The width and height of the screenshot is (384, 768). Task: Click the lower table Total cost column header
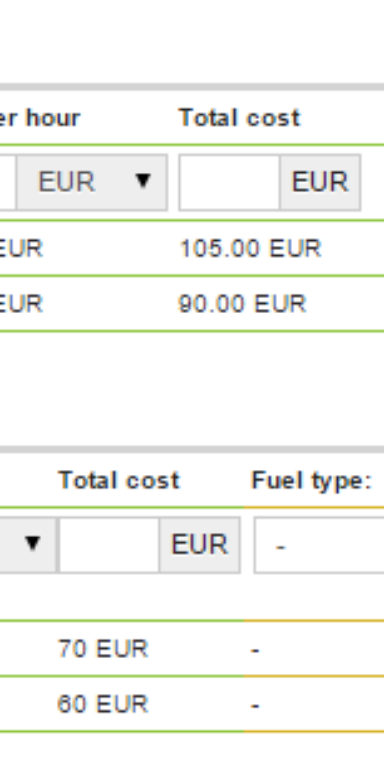119,480
